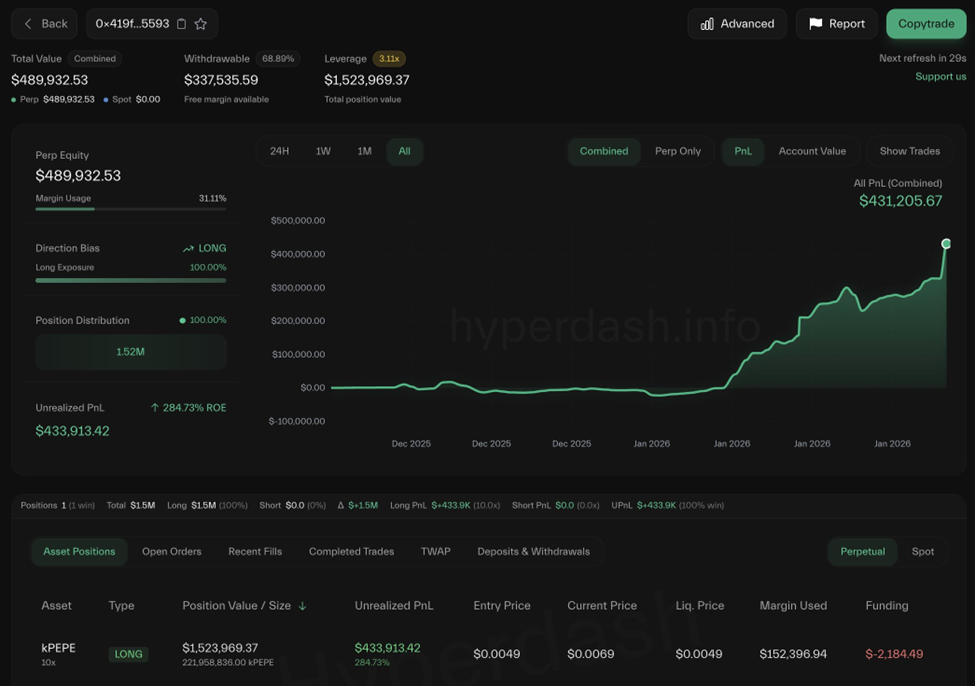The width and height of the screenshot is (975, 686).
Task: Open the Deposits & Withdrawals tab
Action: pos(533,551)
